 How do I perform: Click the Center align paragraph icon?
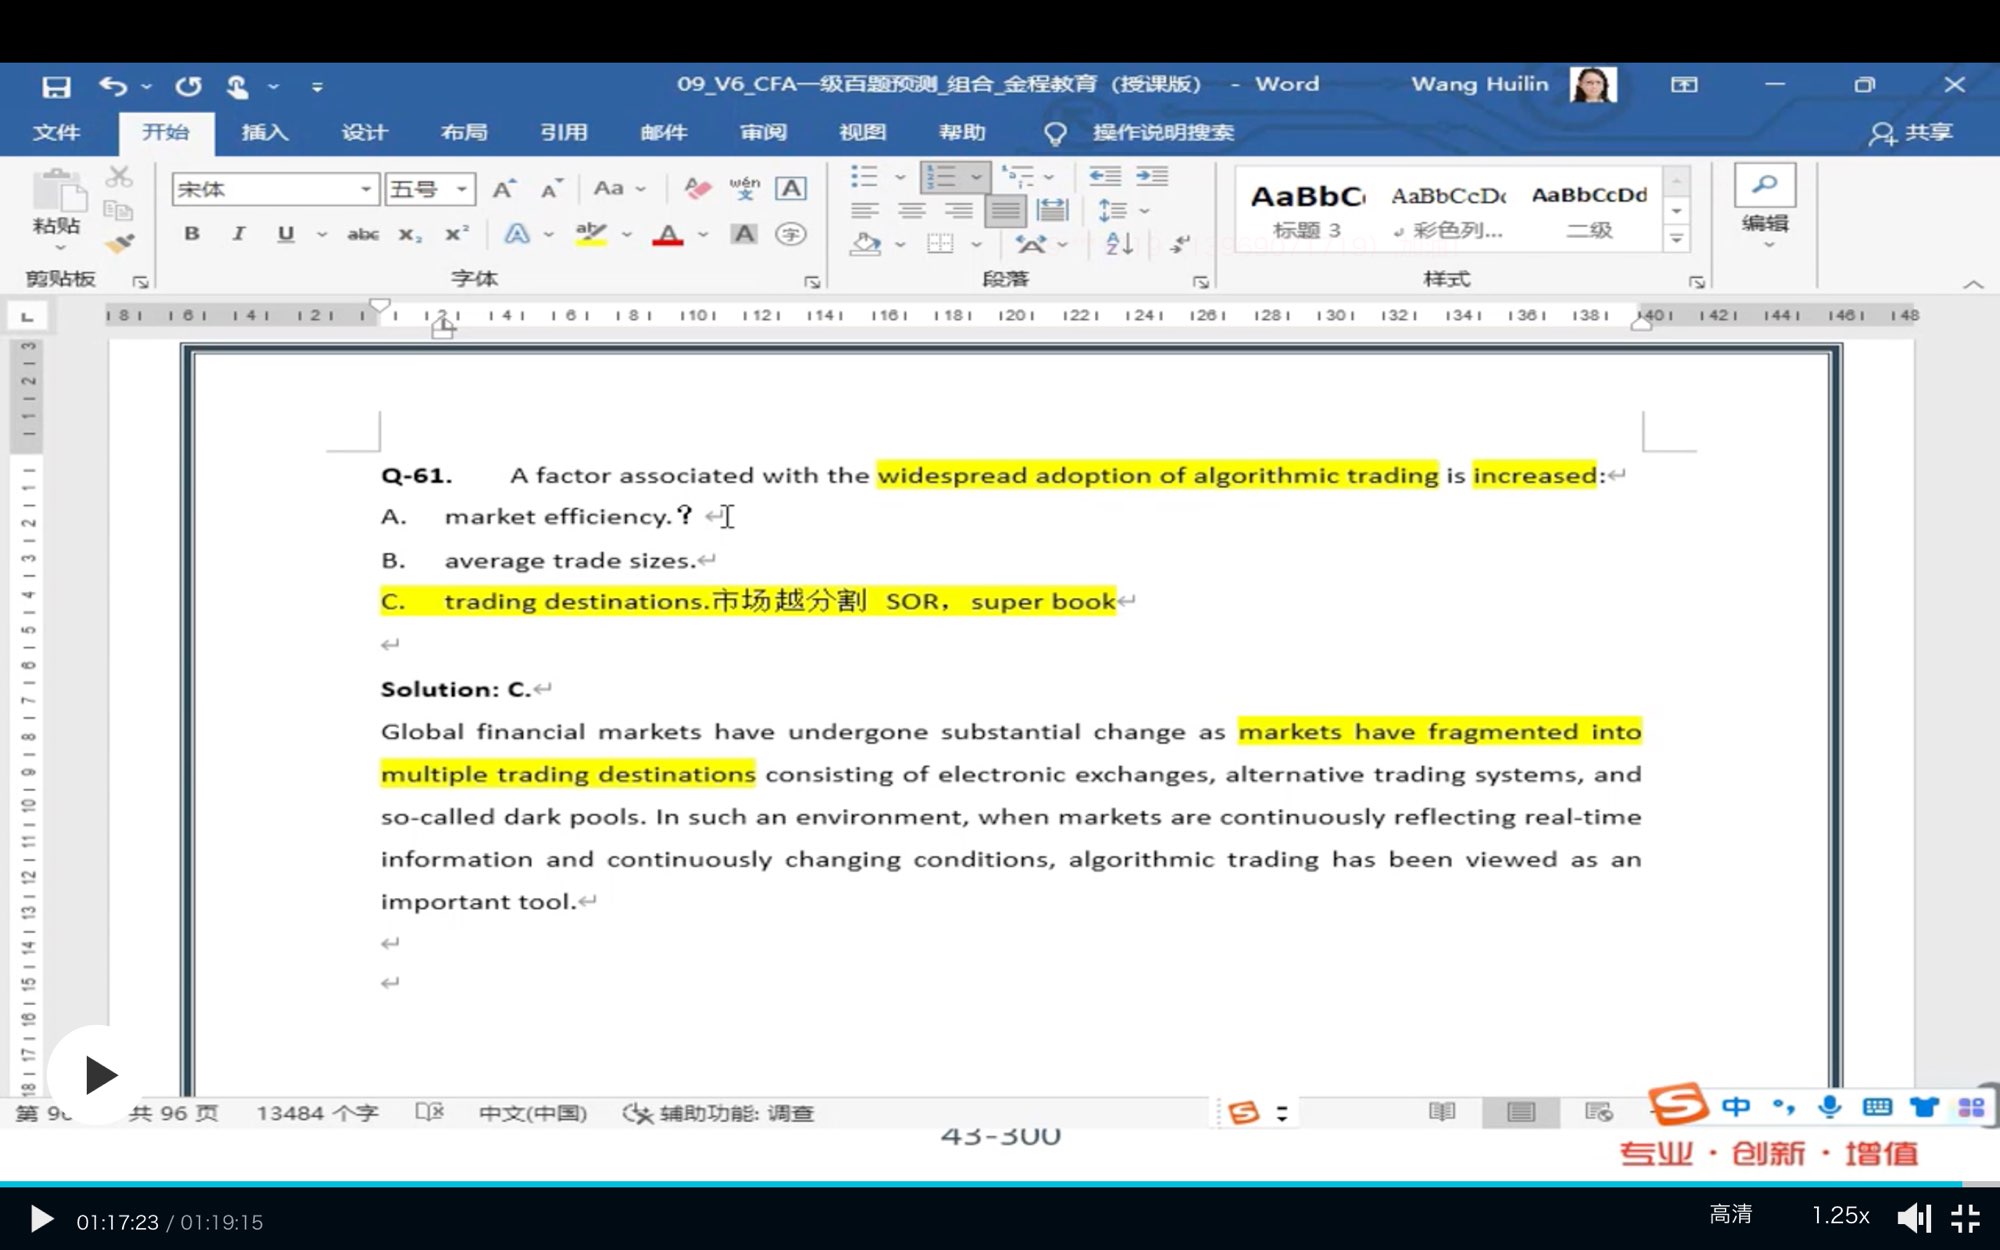point(911,211)
